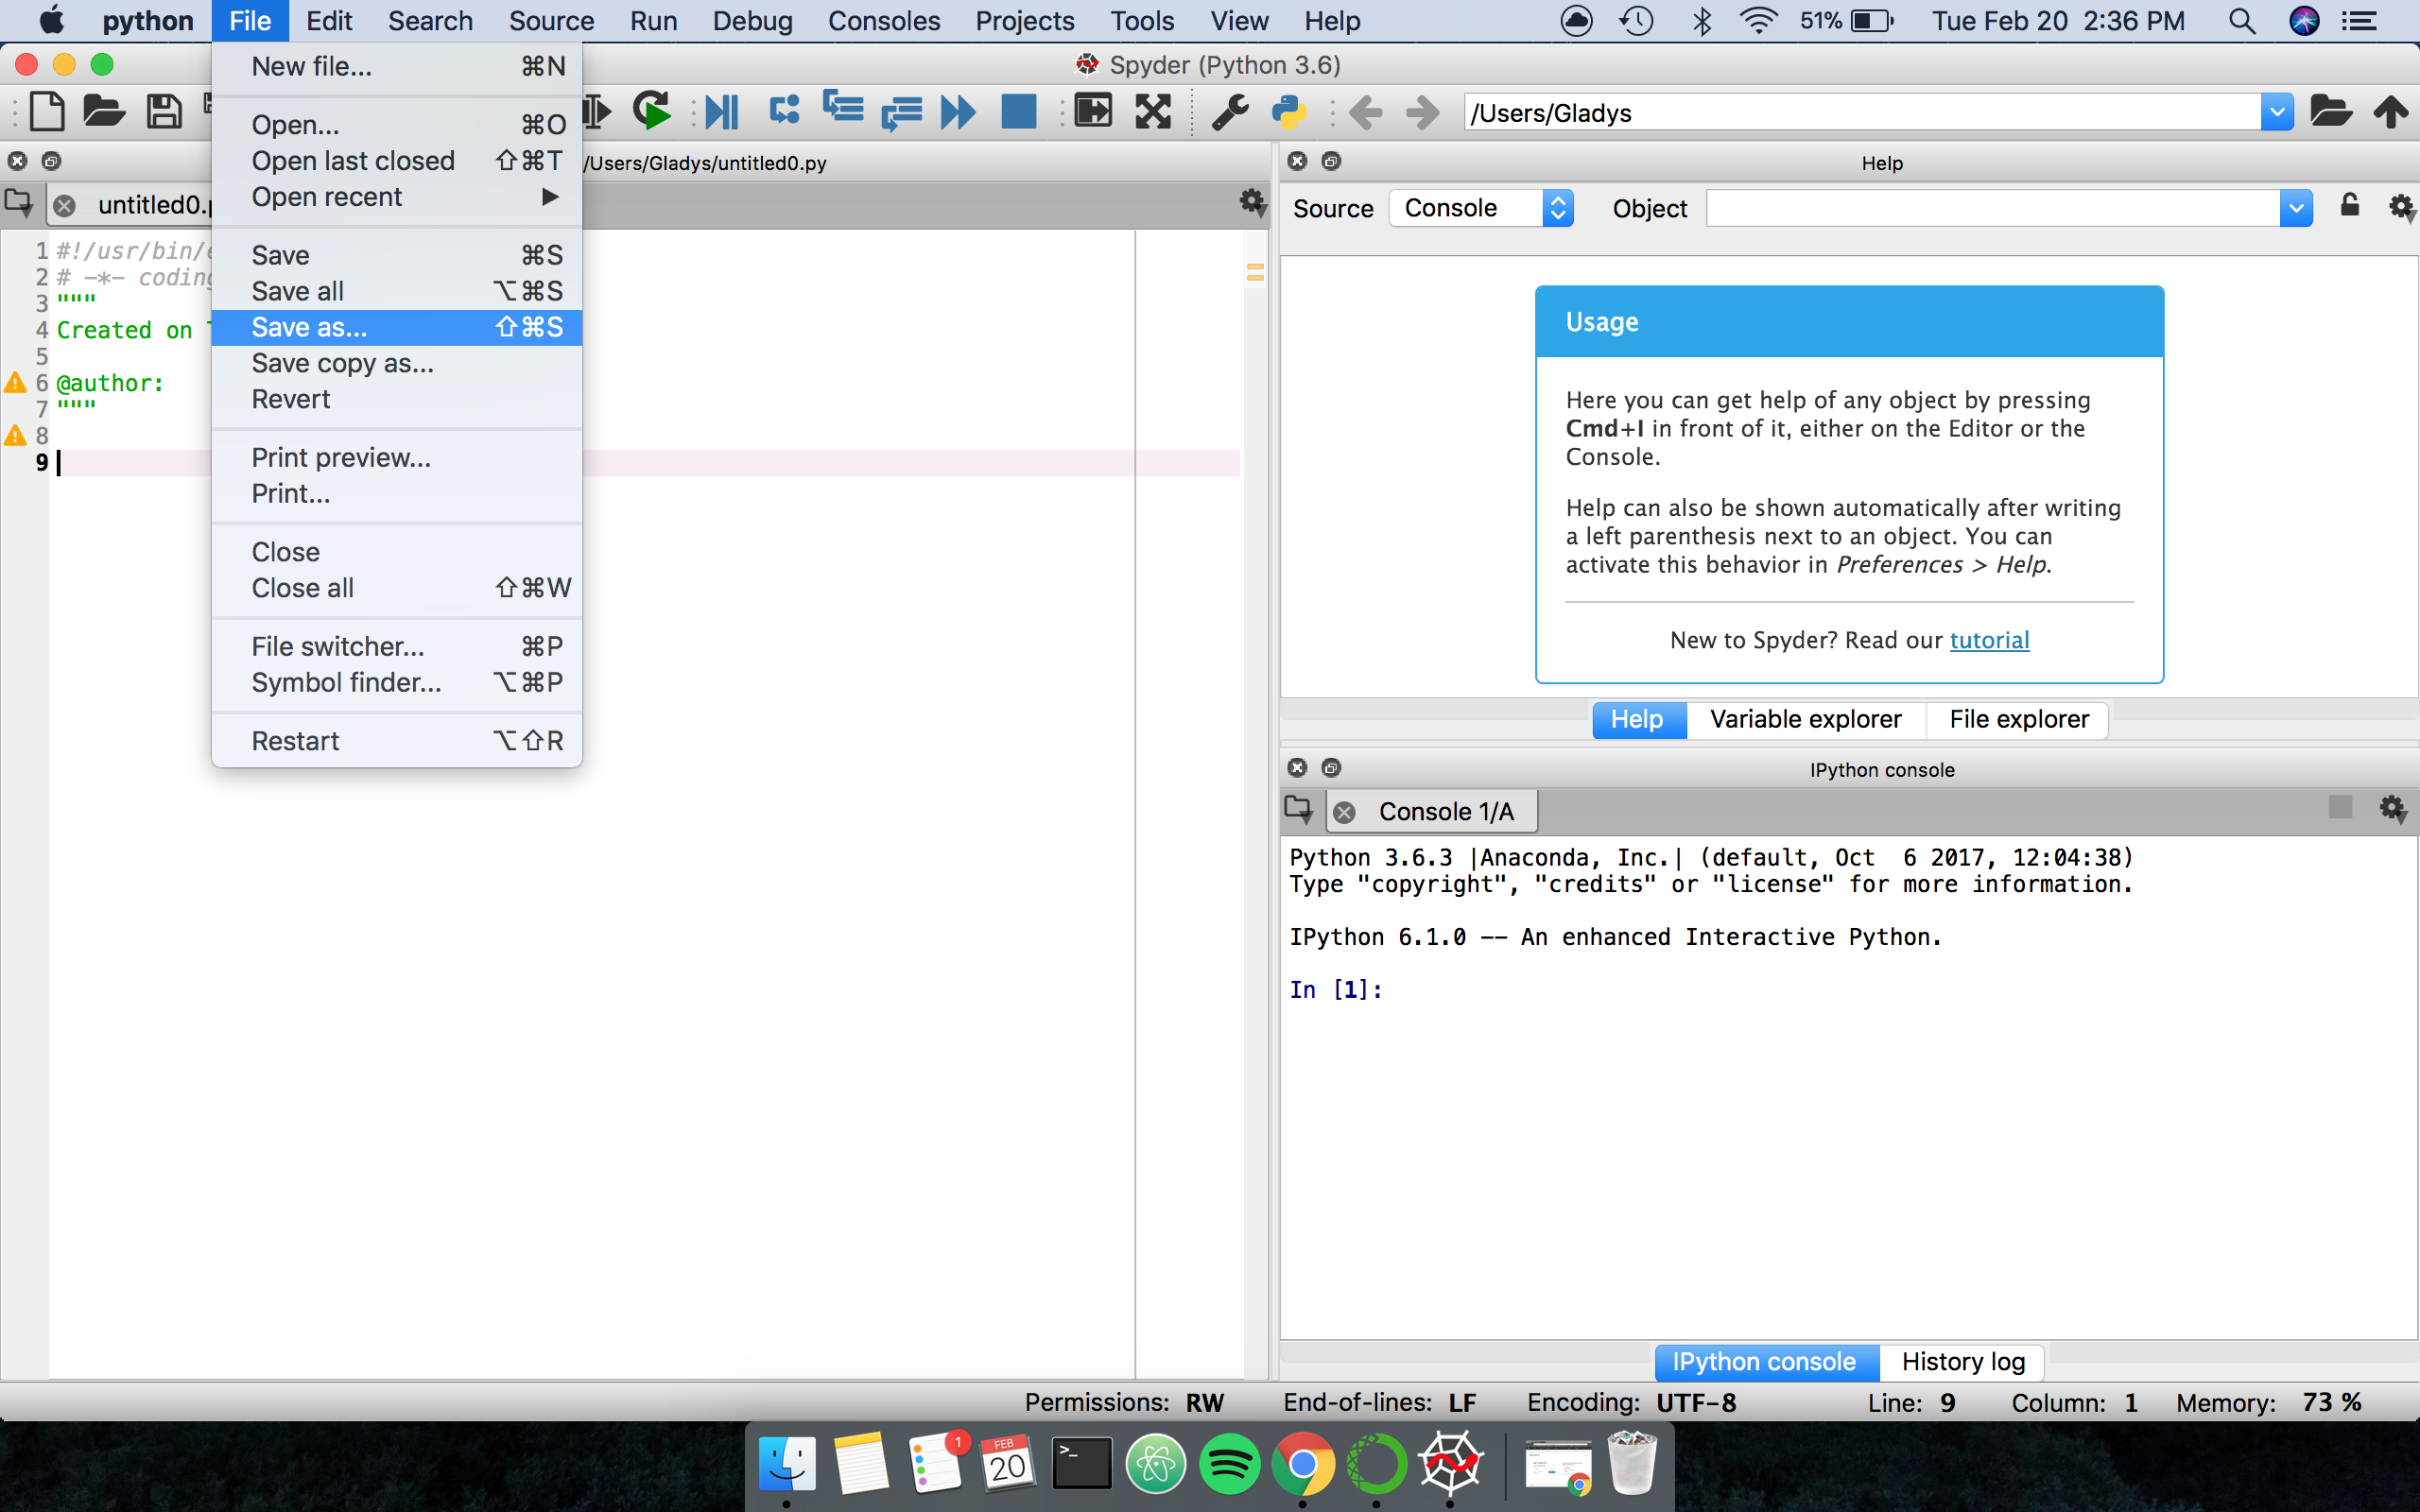This screenshot has height=1512, width=2420.
Task: Choose Save as... from the File menu
Action: [x=397, y=327]
